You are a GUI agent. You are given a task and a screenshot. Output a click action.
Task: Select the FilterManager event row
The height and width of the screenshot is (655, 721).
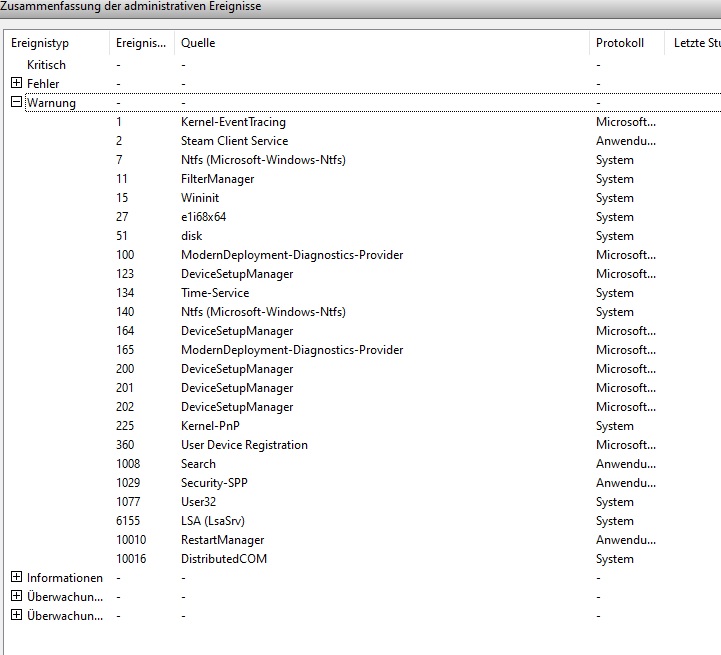point(362,179)
